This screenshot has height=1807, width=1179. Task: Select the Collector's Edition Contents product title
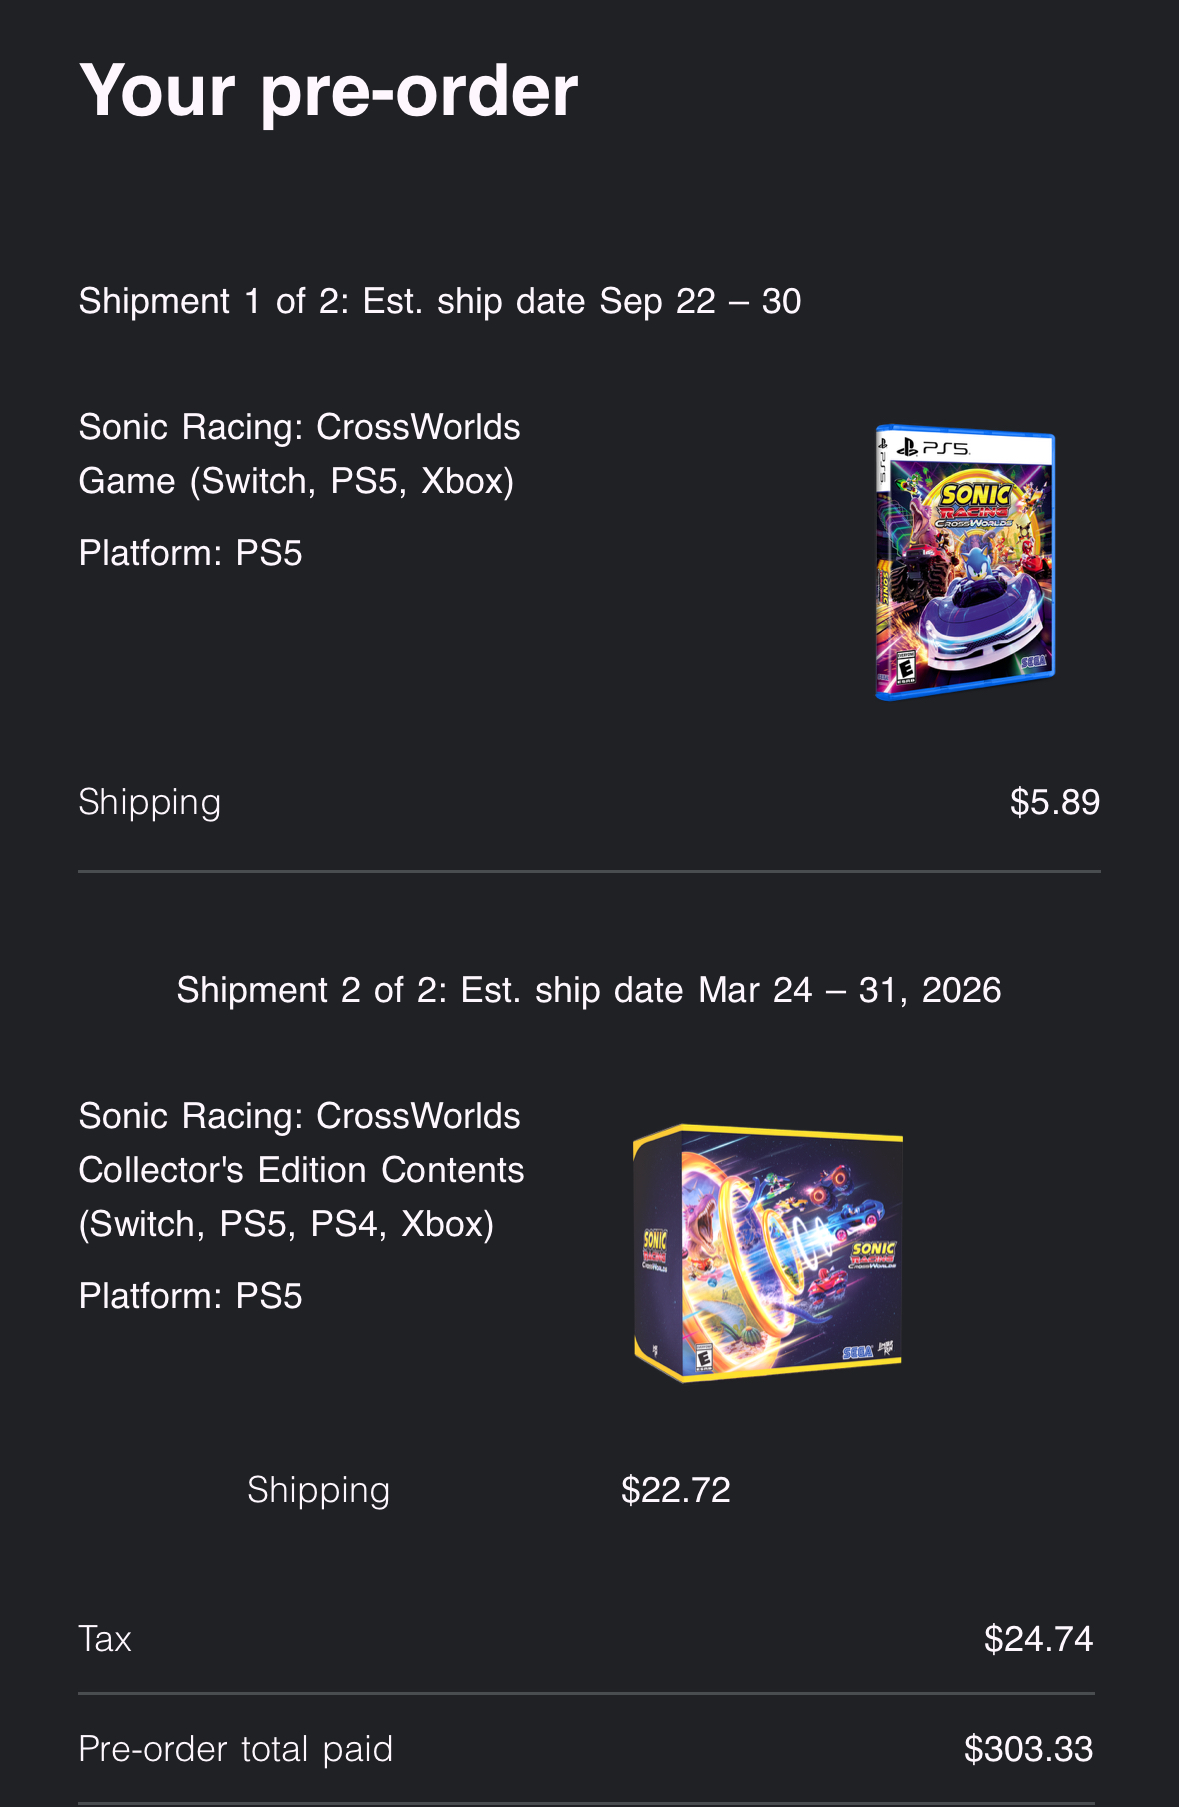click(301, 1170)
